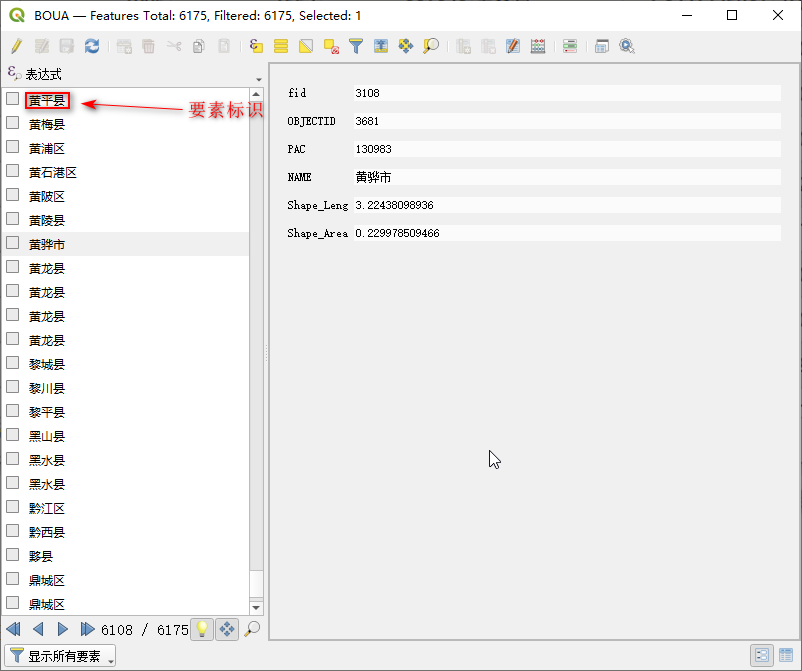The image size is (802, 671).
Task: Click the invert selection icon
Action: 306,46
